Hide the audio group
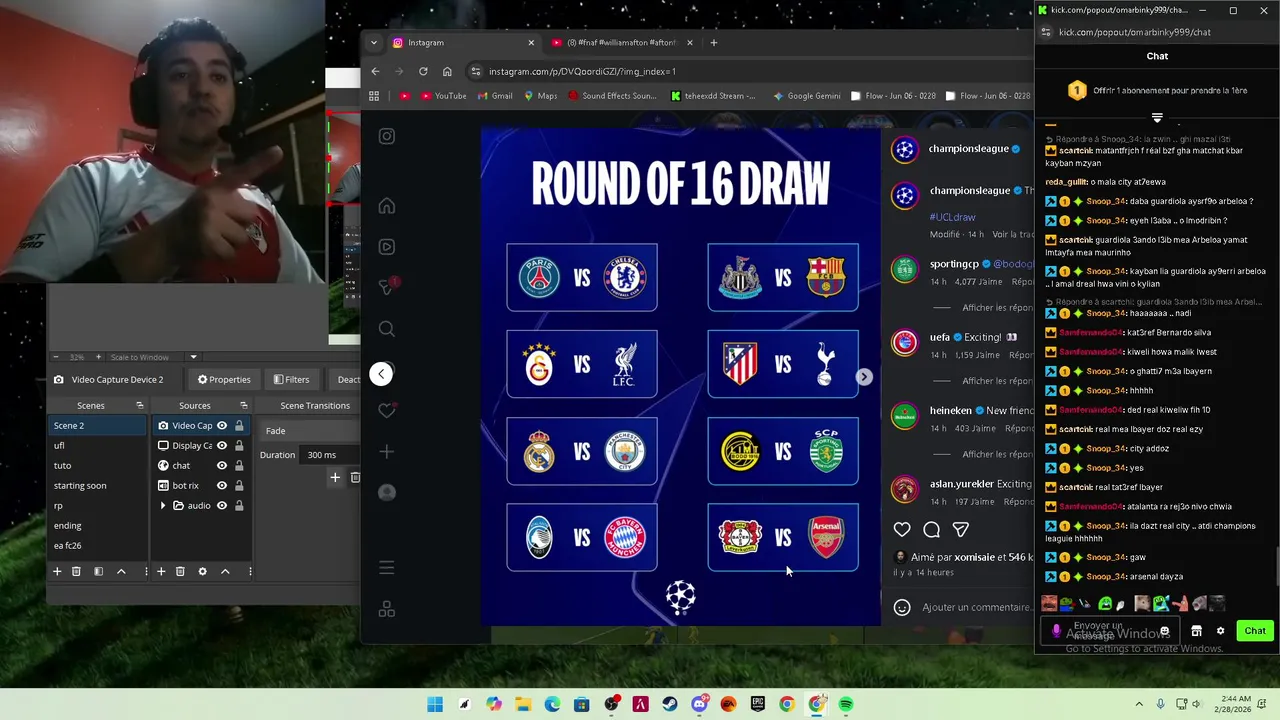Viewport: 1280px width, 720px height. pos(222,506)
